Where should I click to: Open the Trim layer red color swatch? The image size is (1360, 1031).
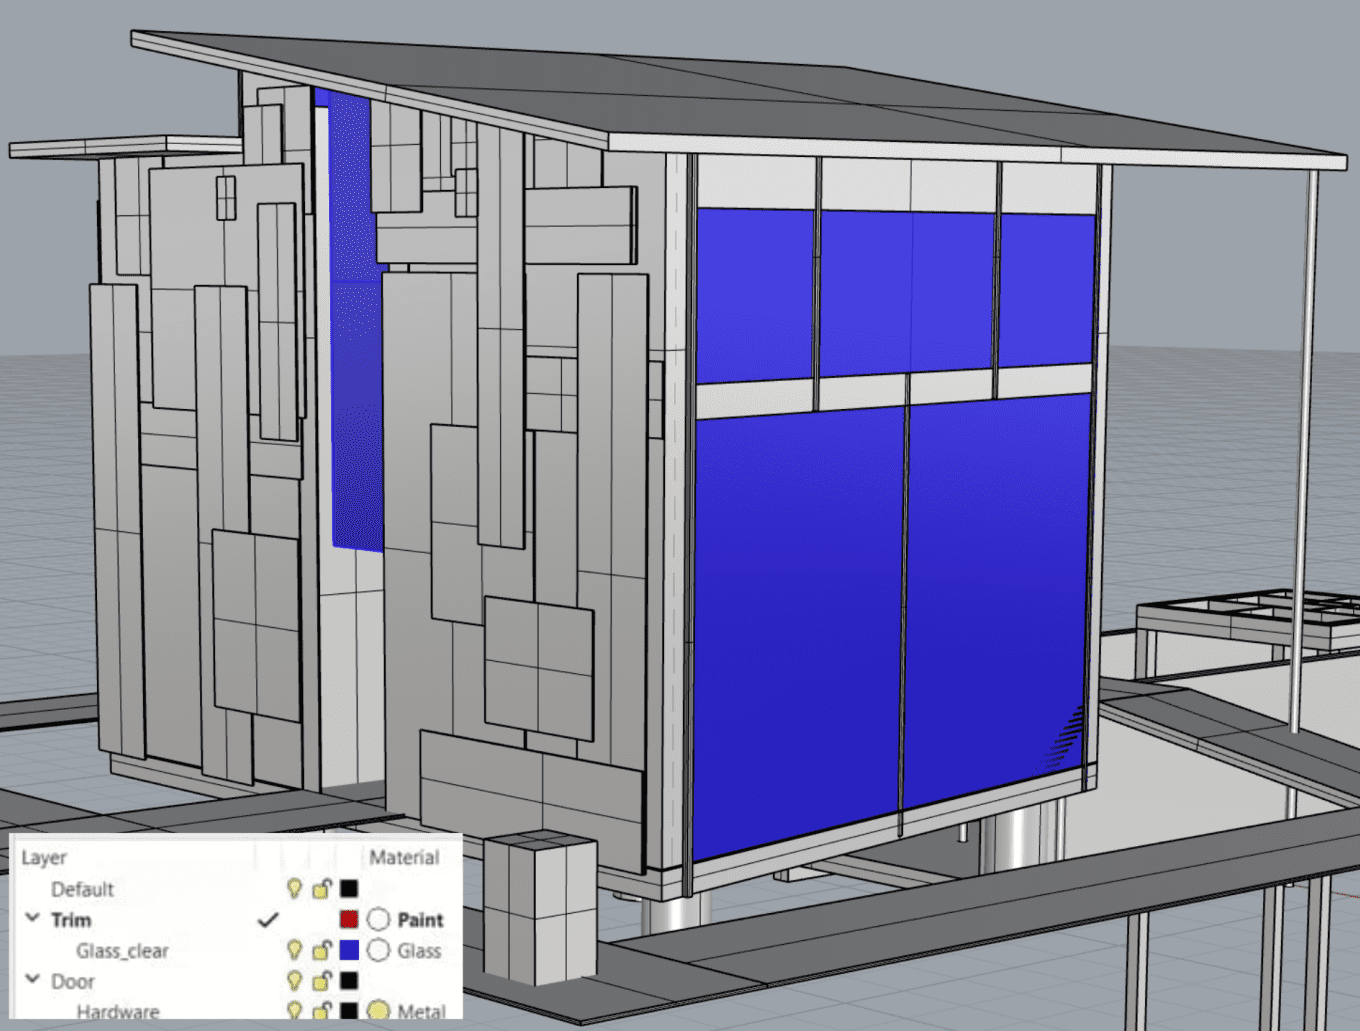[x=349, y=919]
